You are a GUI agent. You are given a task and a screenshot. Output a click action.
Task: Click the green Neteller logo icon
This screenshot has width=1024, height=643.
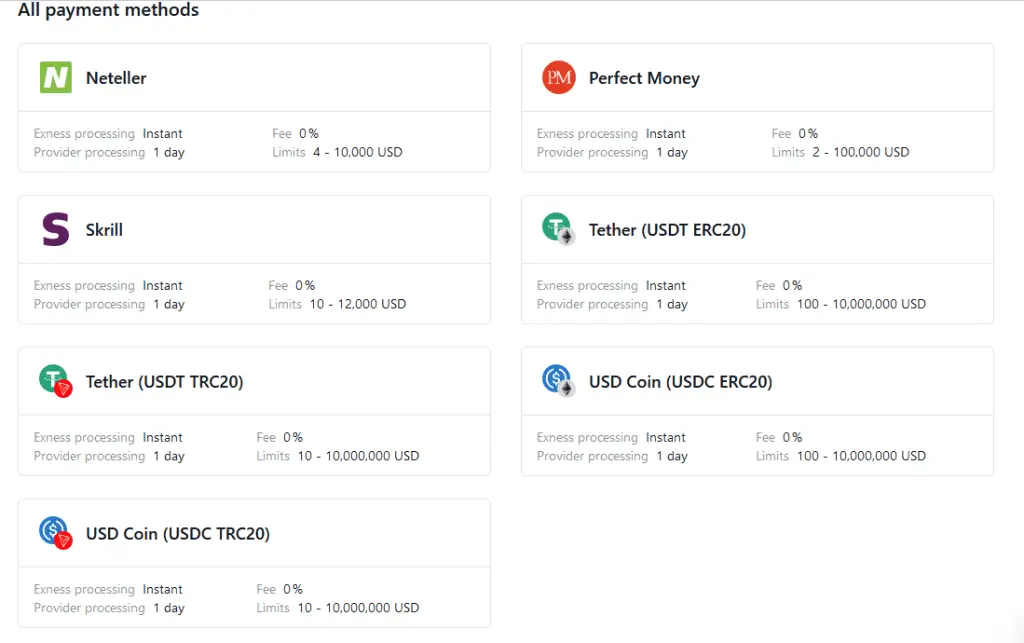[56, 78]
